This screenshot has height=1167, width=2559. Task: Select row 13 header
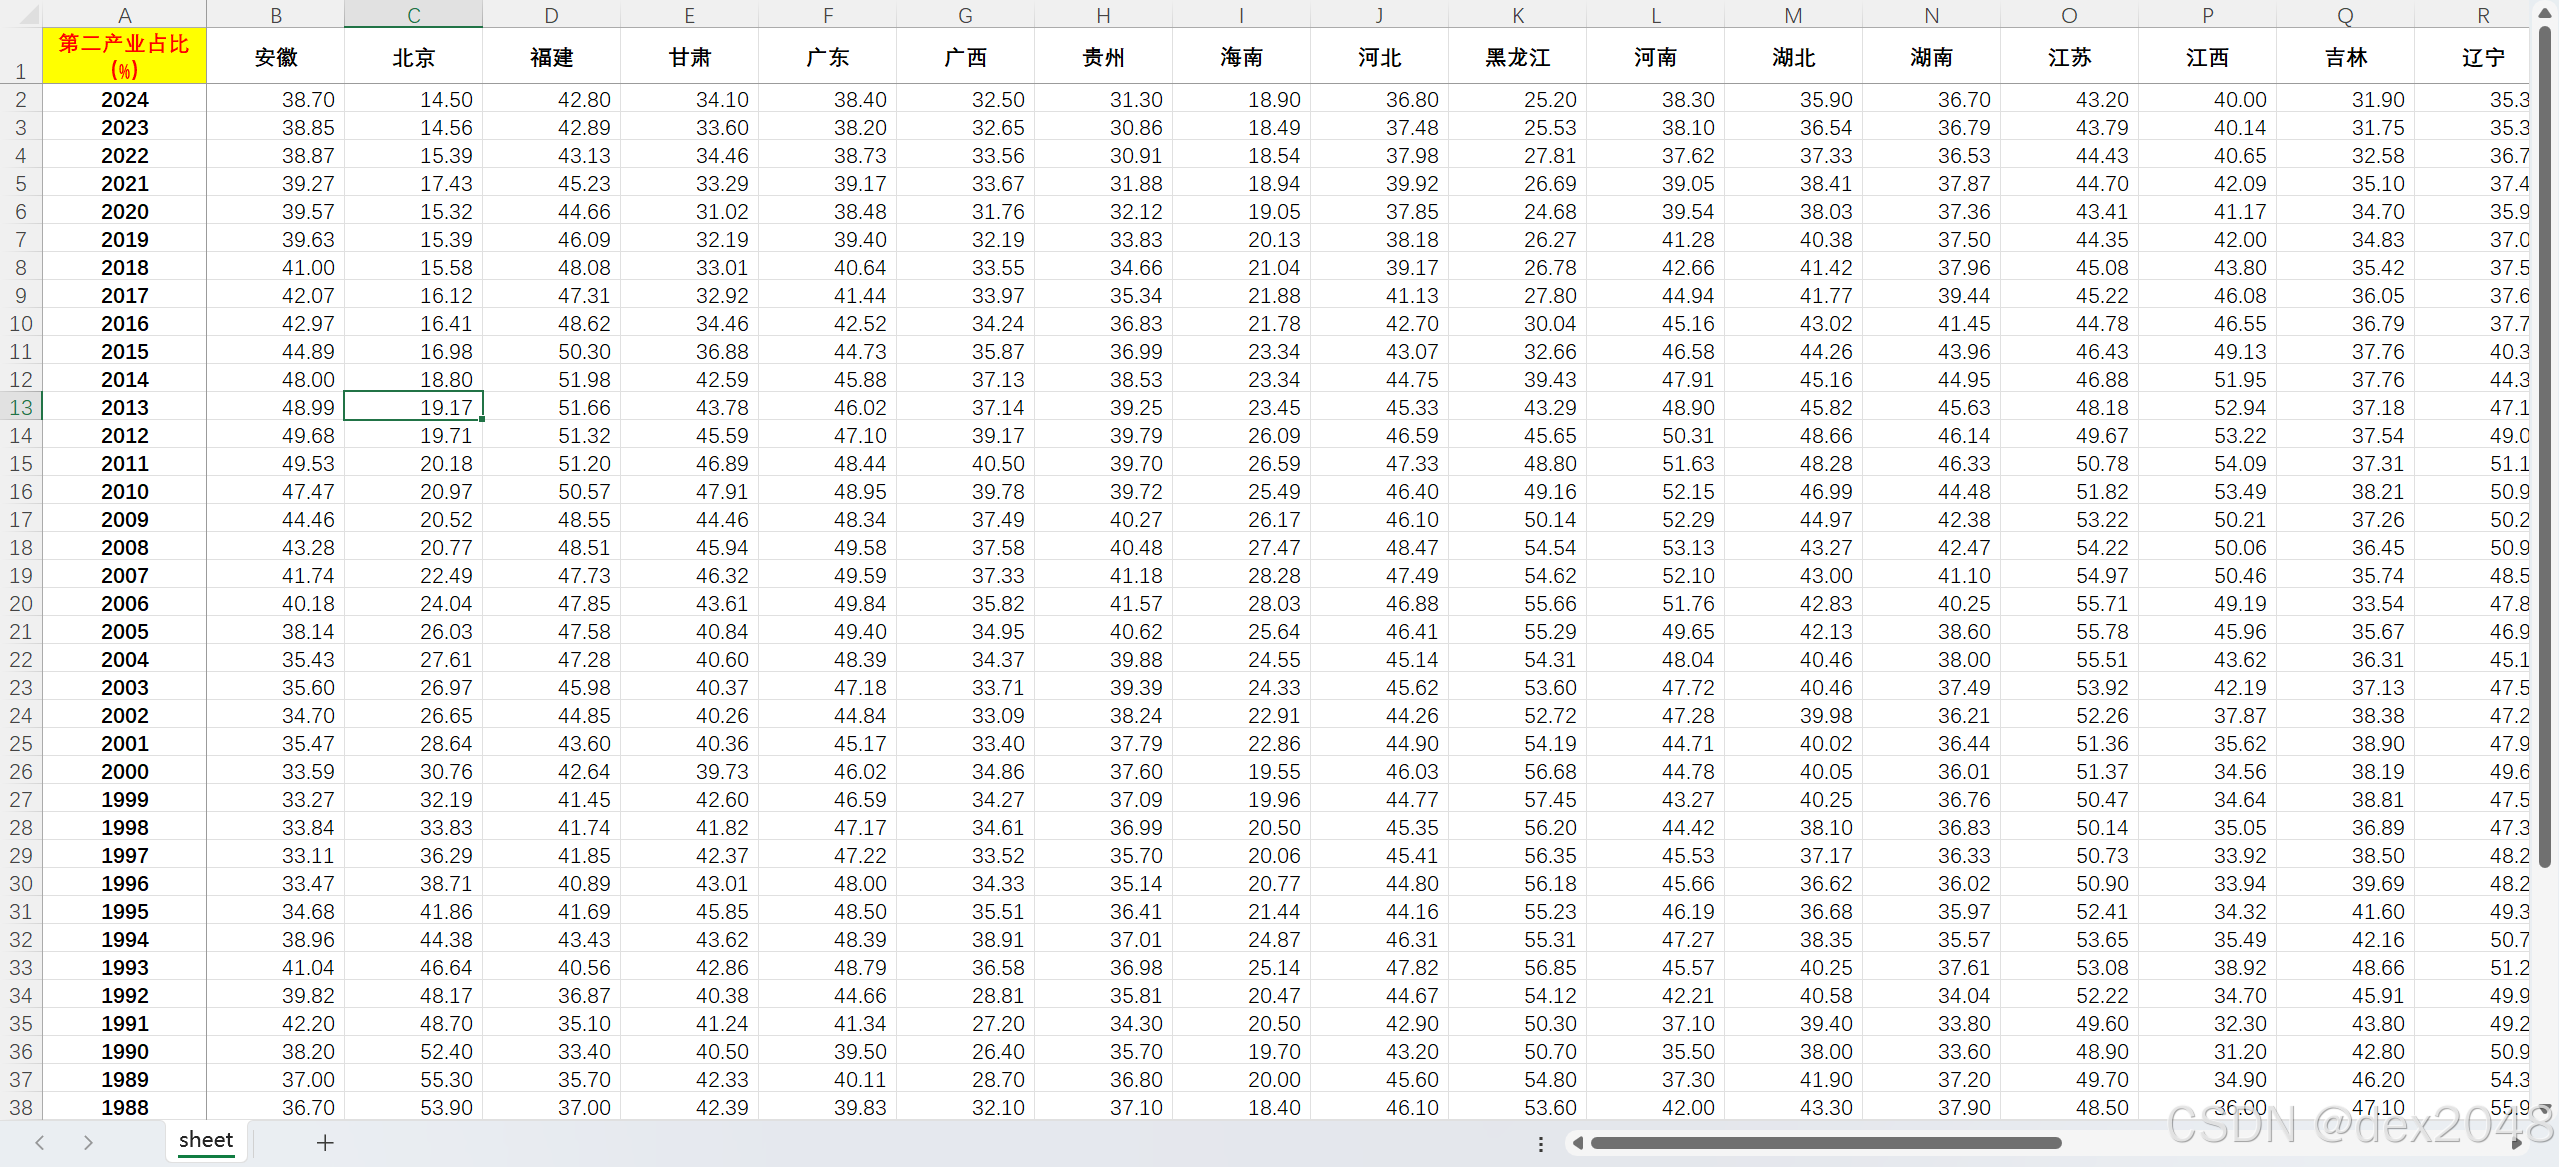coord(21,407)
